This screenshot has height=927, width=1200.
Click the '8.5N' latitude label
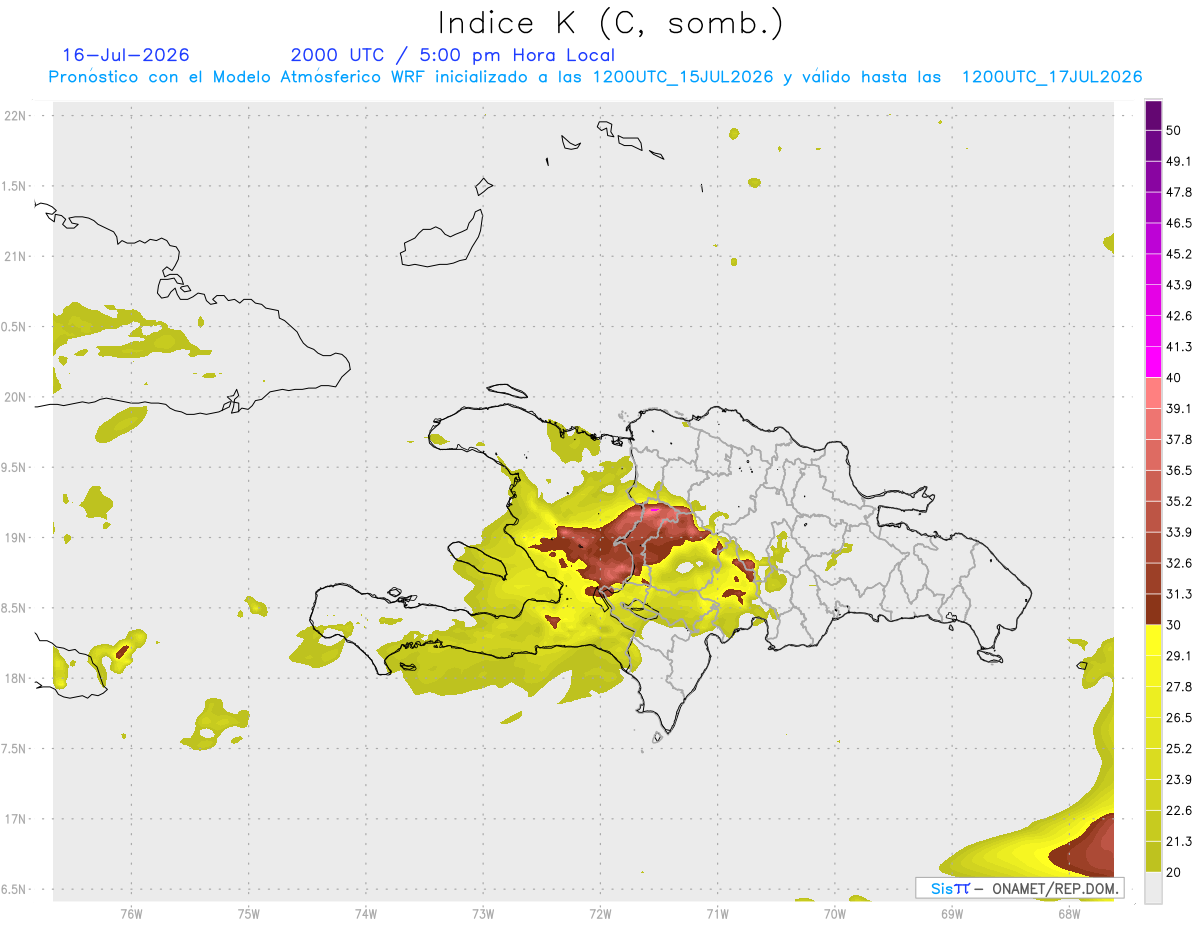pos(15,608)
